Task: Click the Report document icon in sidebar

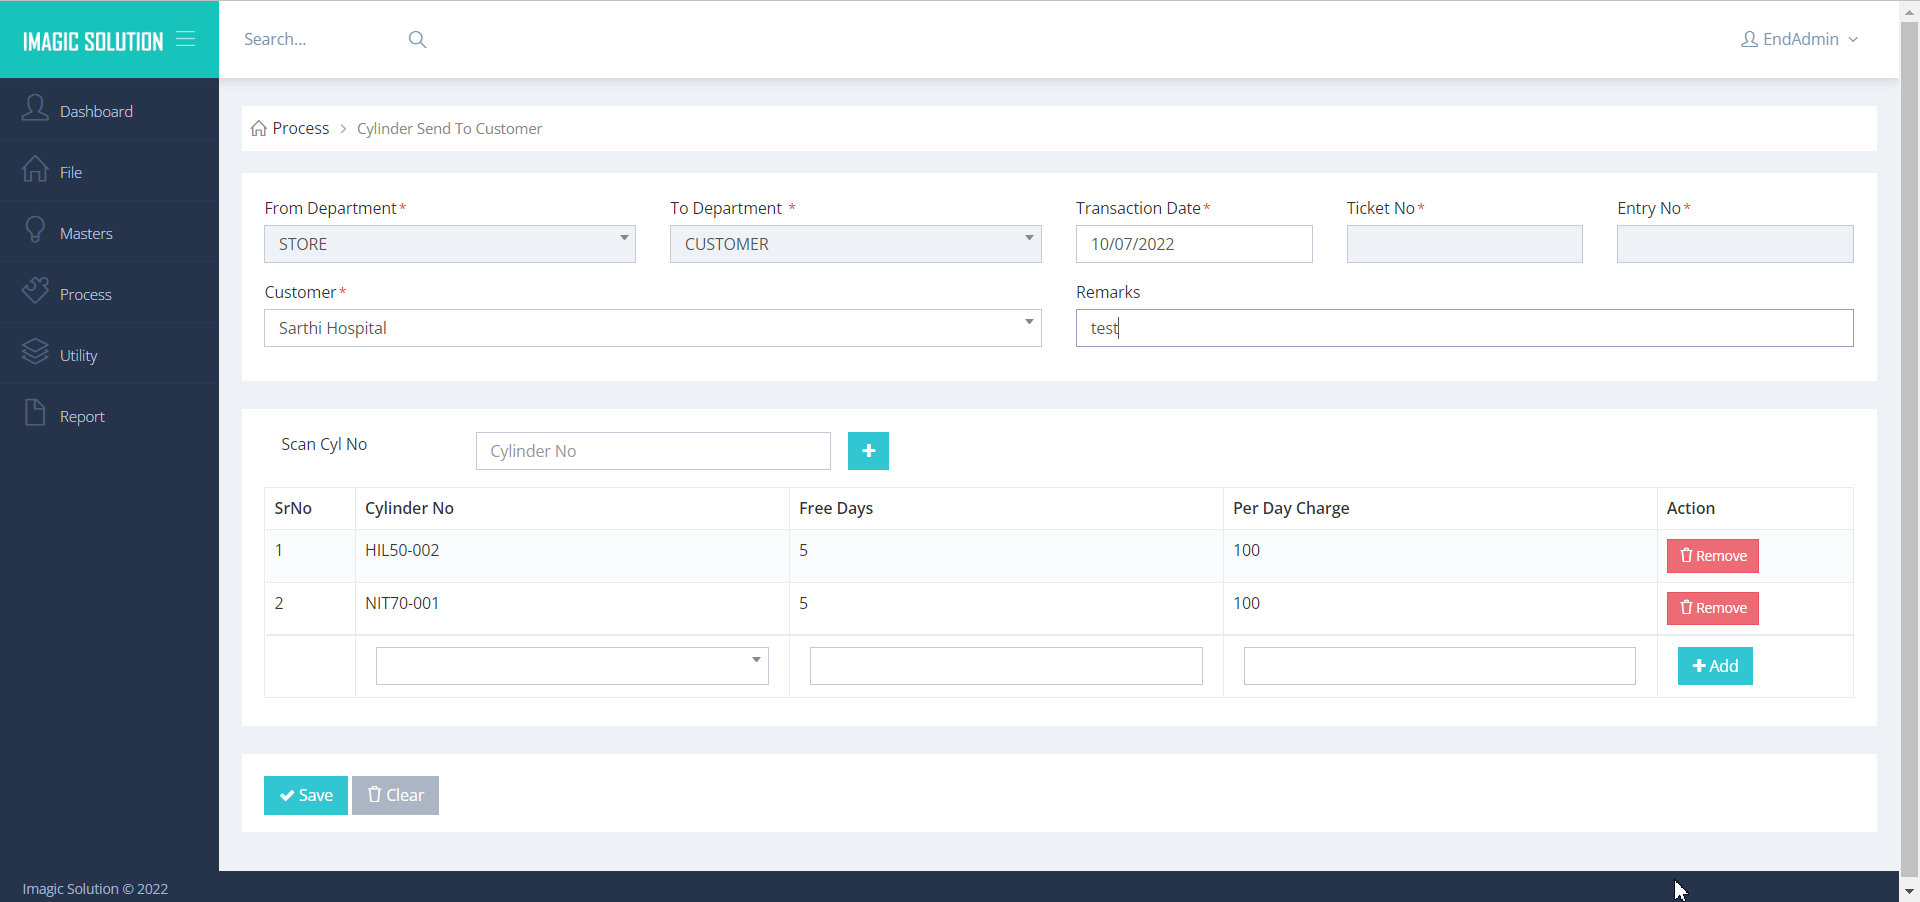Action: 35,413
